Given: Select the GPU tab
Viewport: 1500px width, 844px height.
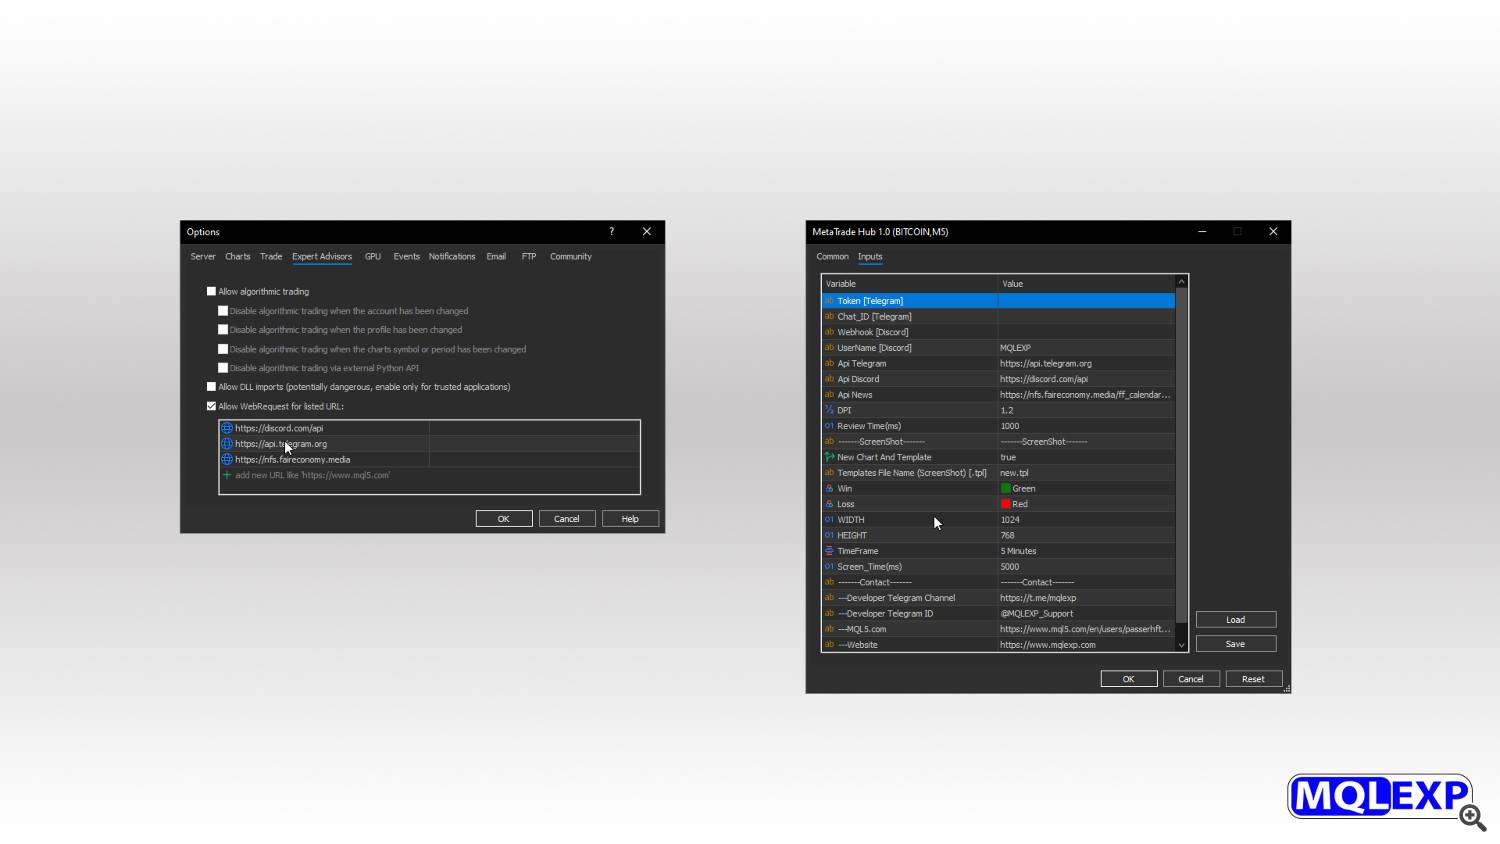Looking at the screenshot, I should tap(373, 257).
